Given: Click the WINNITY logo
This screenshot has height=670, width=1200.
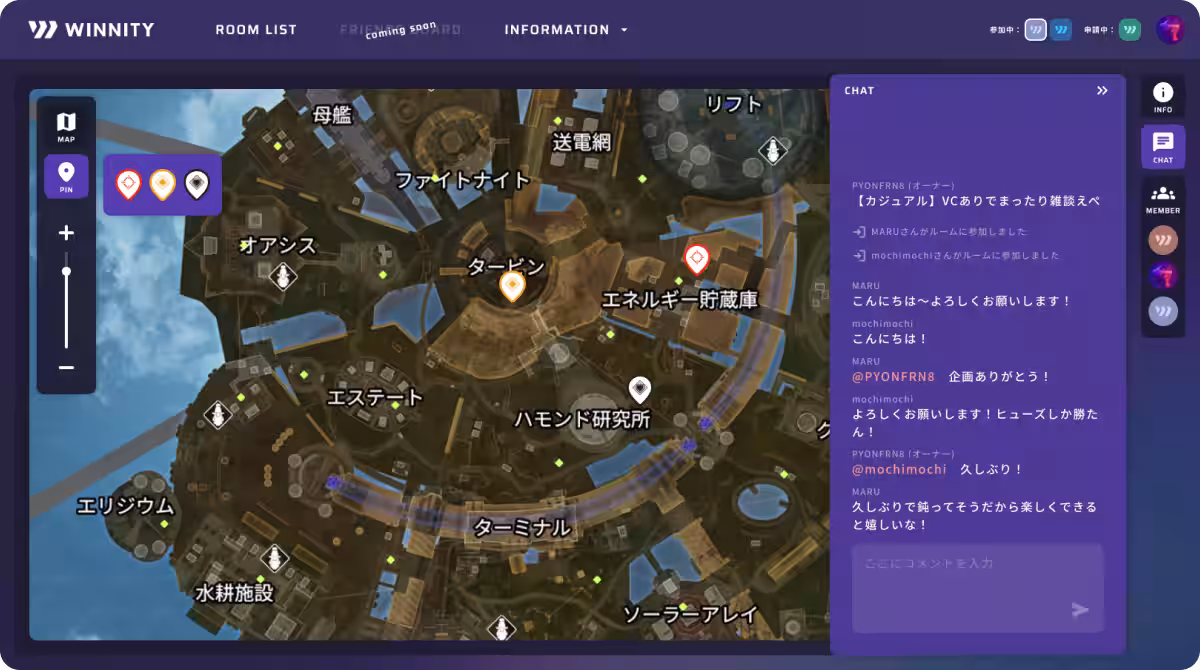Looking at the screenshot, I should tap(92, 29).
